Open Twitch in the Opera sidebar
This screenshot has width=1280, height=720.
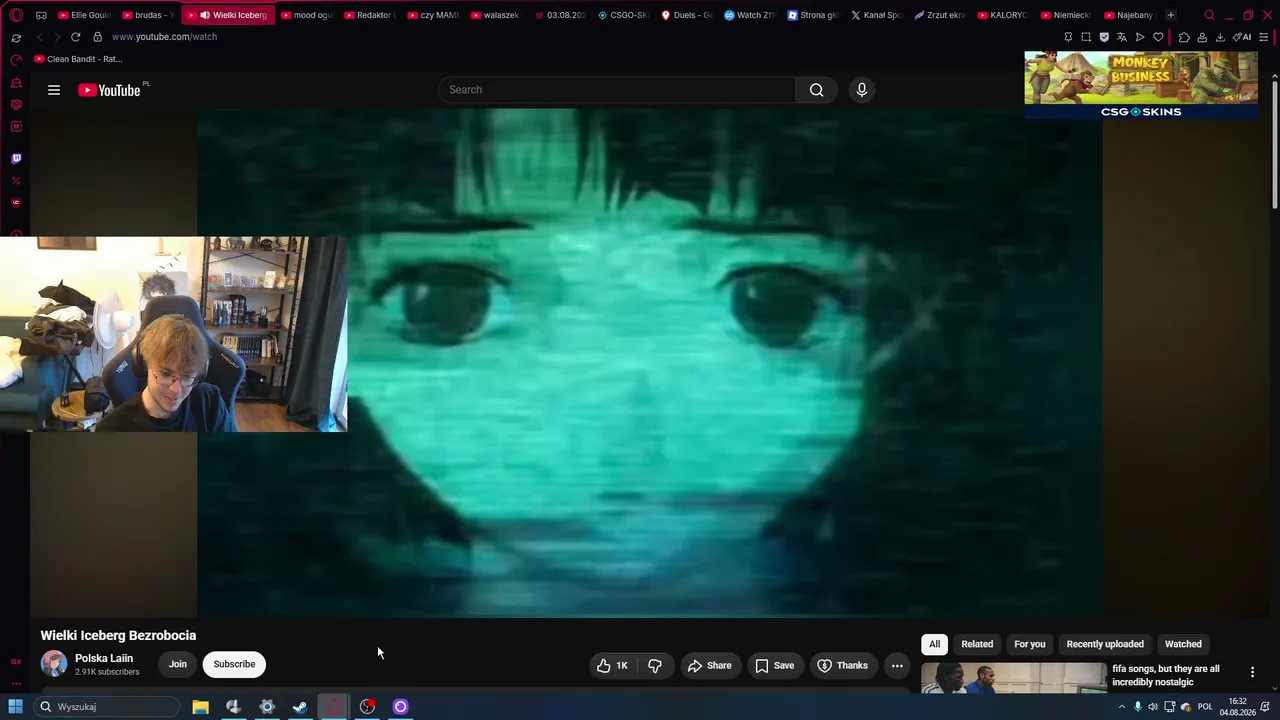(16, 159)
